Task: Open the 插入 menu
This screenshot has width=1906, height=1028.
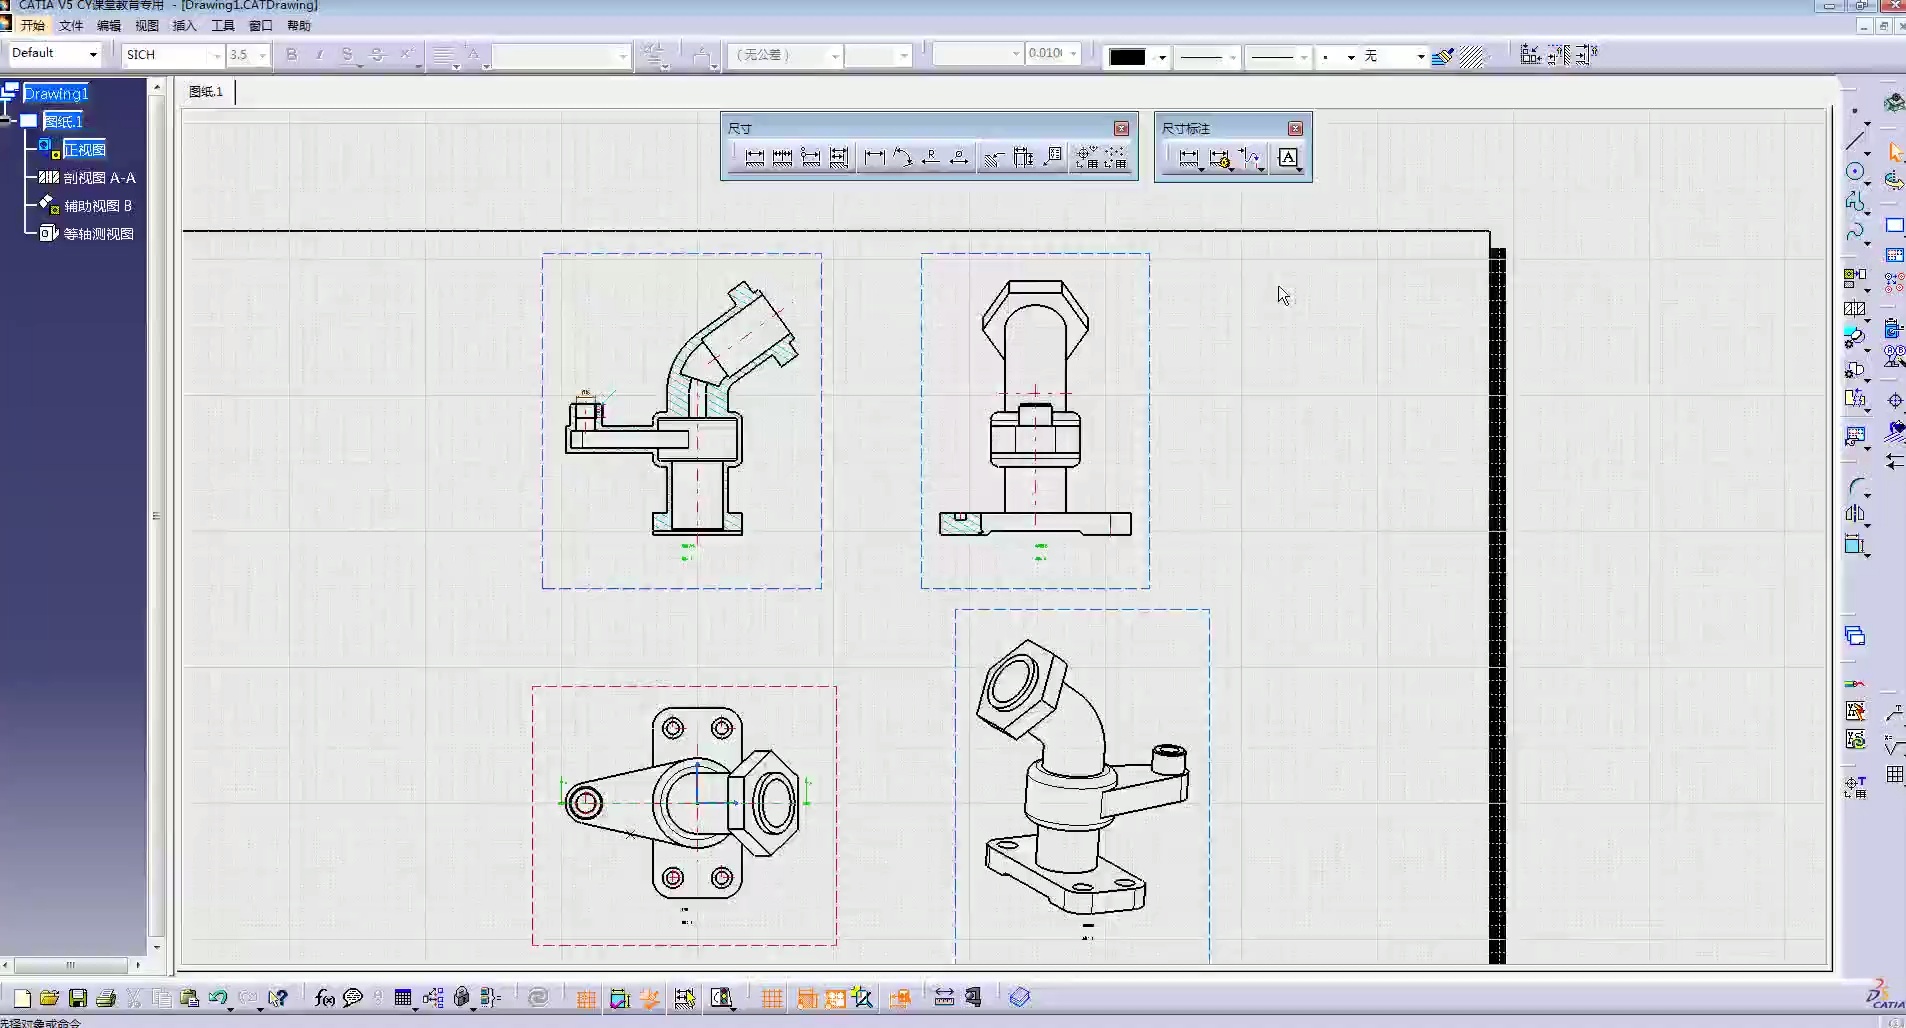Action: pyautogui.click(x=184, y=26)
